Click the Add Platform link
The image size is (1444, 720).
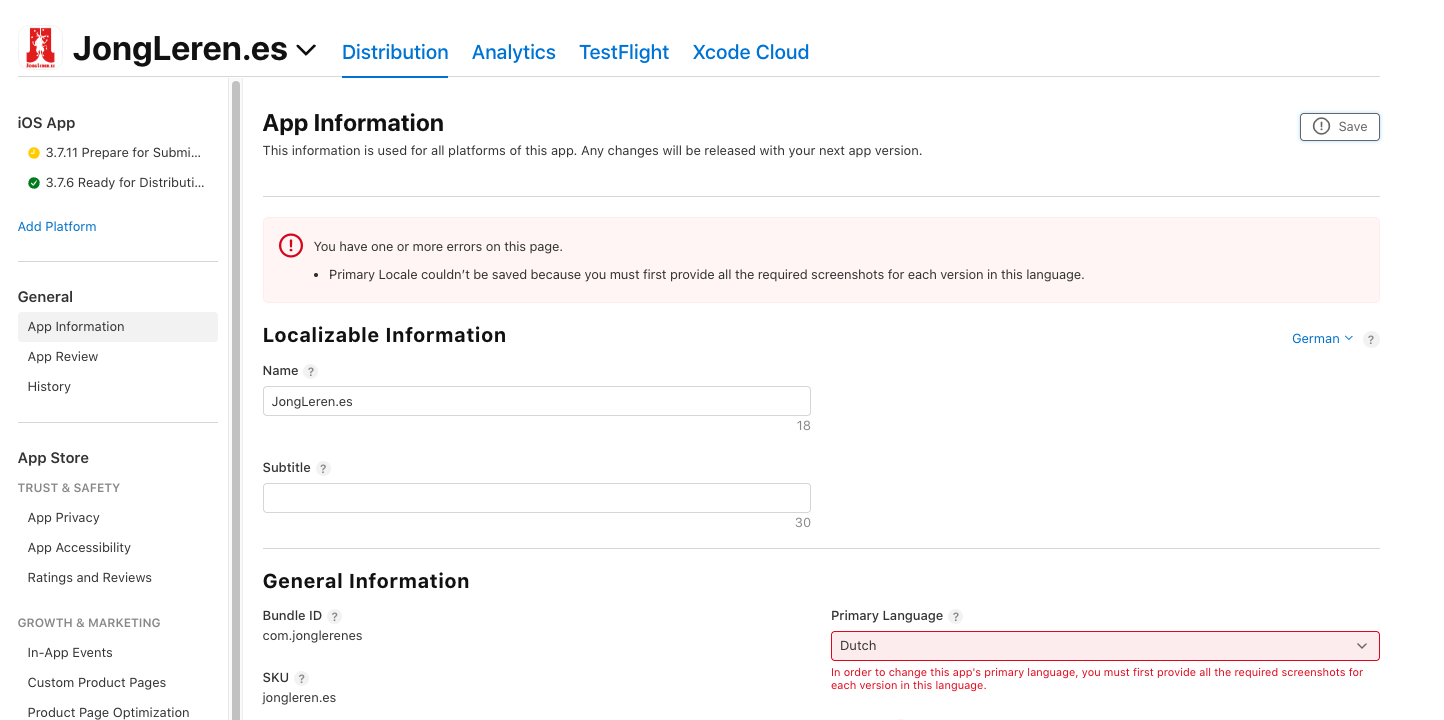(57, 227)
